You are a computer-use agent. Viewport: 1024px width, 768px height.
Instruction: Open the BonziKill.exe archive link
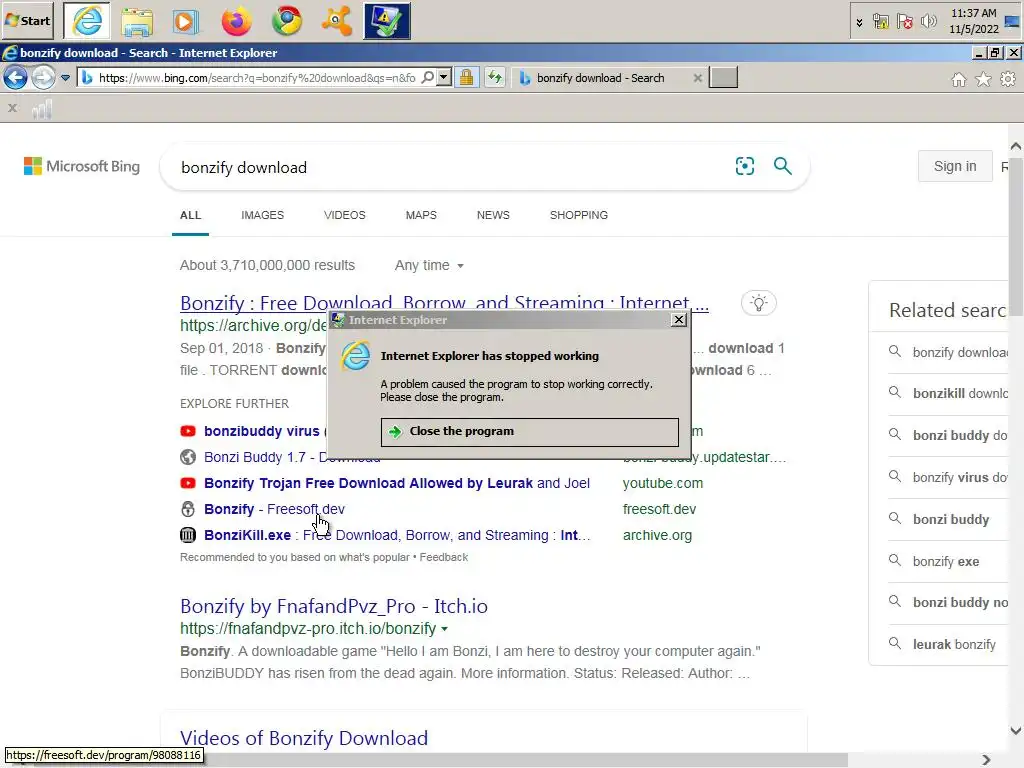397,535
